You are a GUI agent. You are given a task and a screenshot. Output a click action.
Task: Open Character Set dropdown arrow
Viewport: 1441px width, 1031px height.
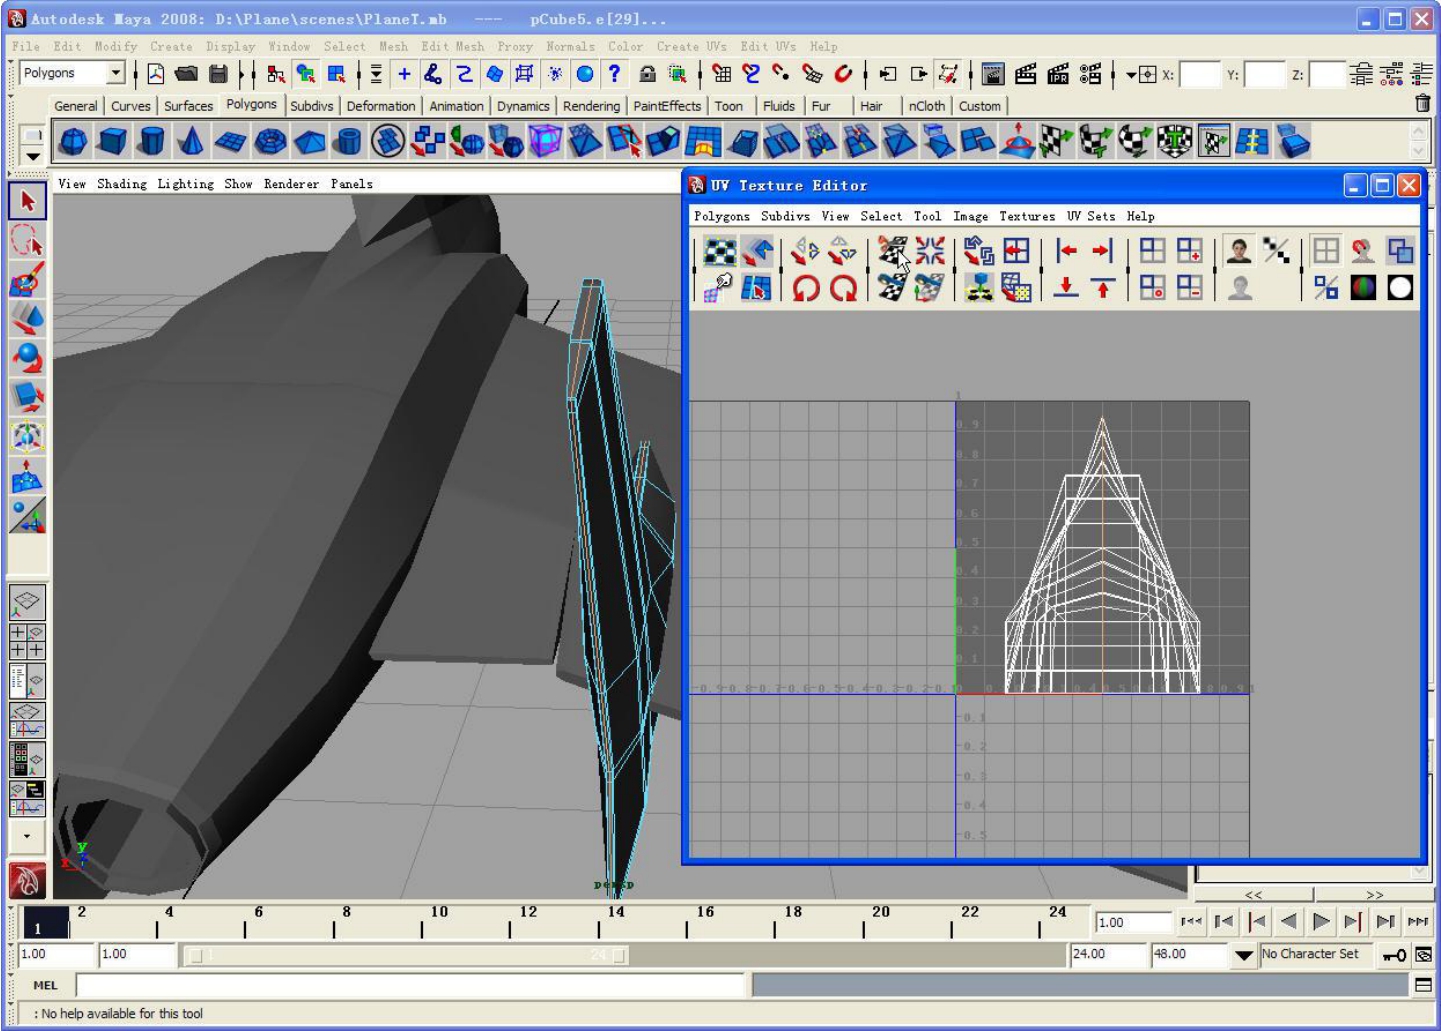tap(1243, 955)
